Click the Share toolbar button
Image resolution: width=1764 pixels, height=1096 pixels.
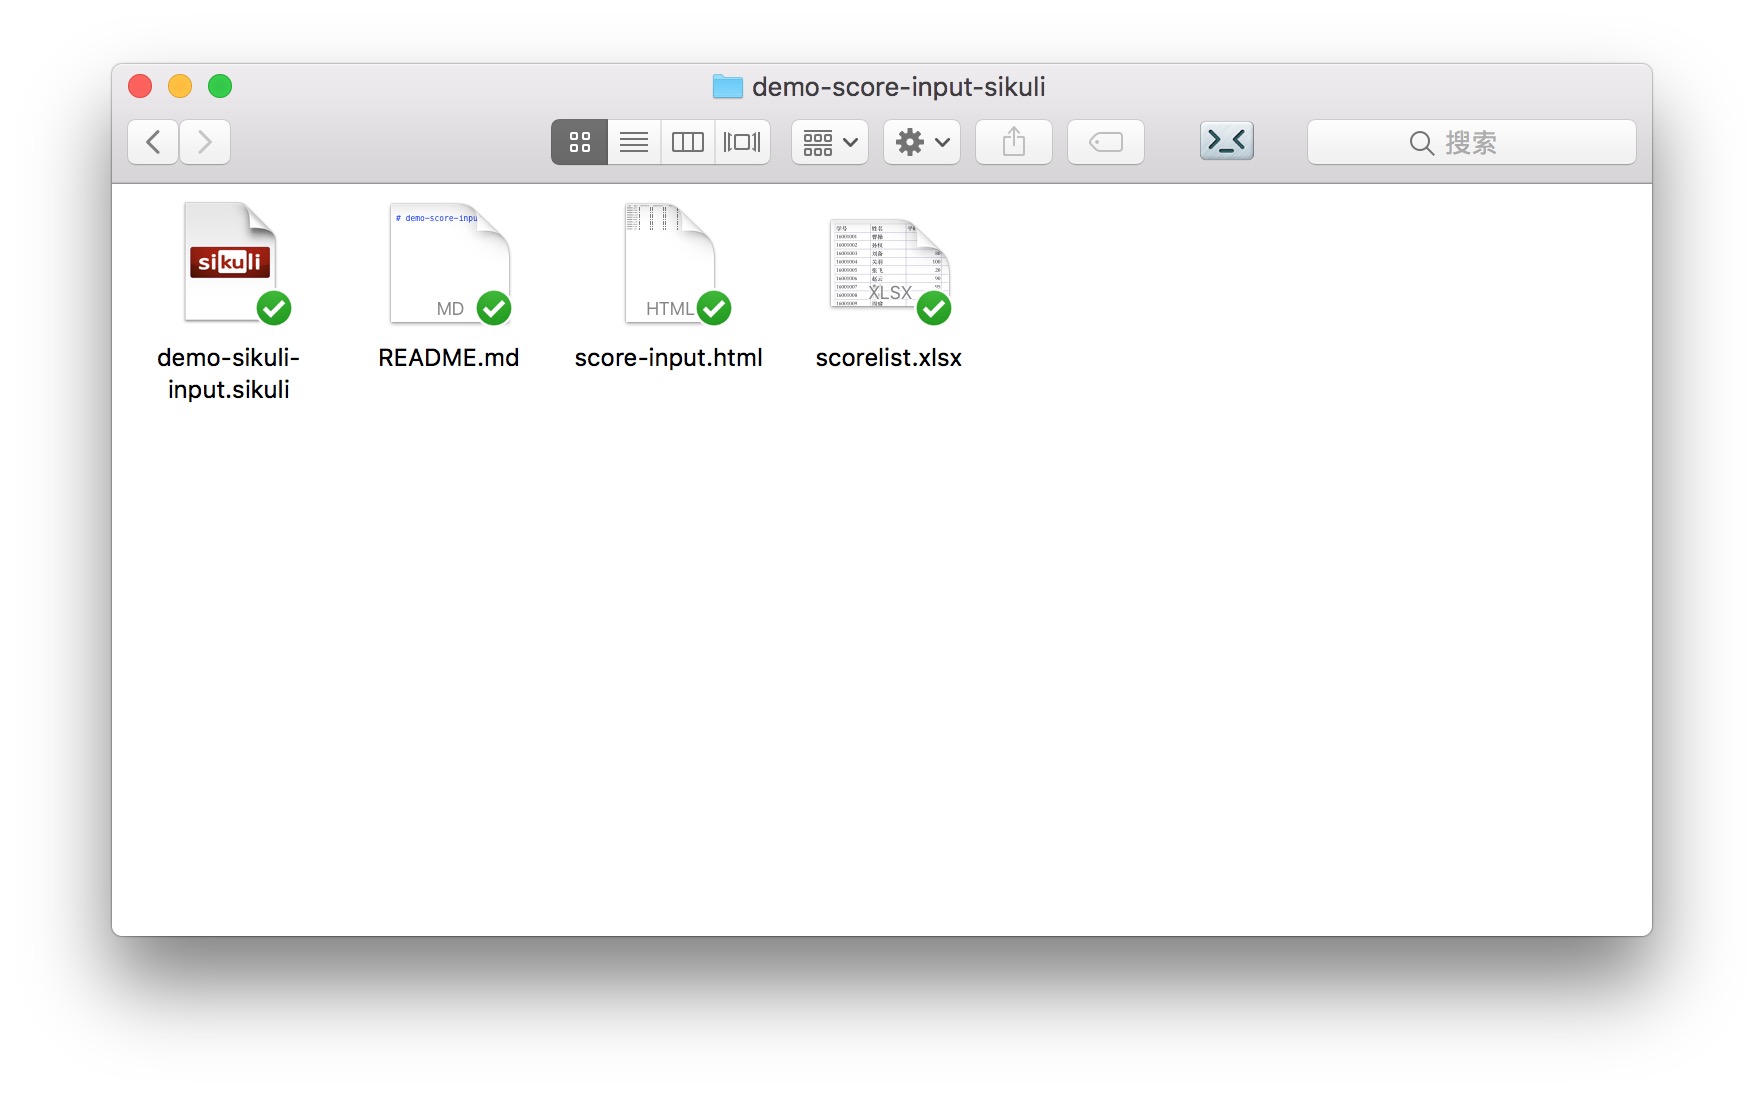(1014, 142)
